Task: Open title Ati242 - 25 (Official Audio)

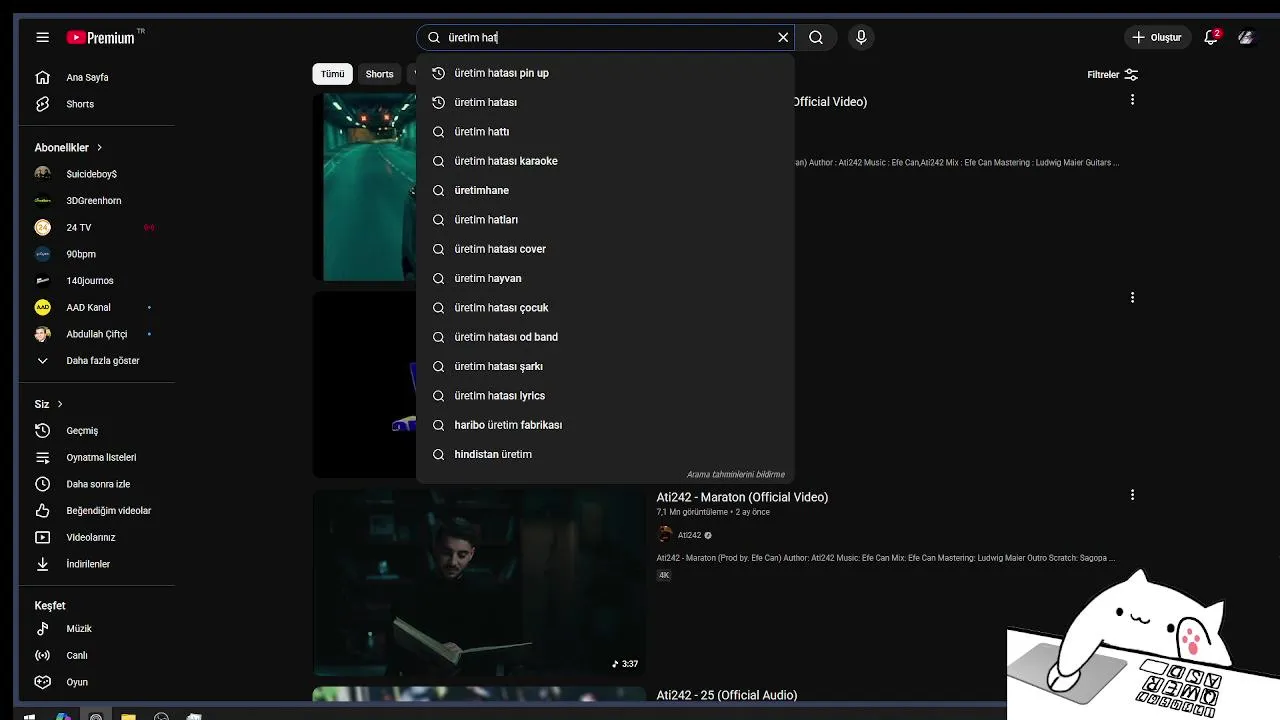Action: [727, 695]
